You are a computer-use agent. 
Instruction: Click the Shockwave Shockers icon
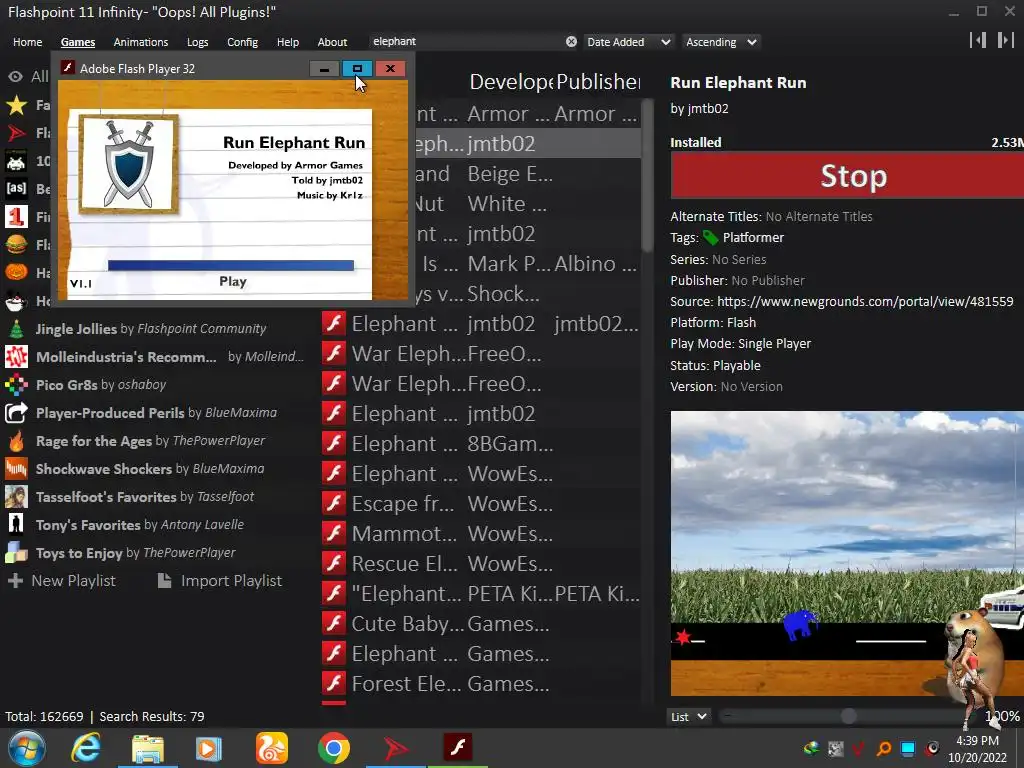point(16,469)
